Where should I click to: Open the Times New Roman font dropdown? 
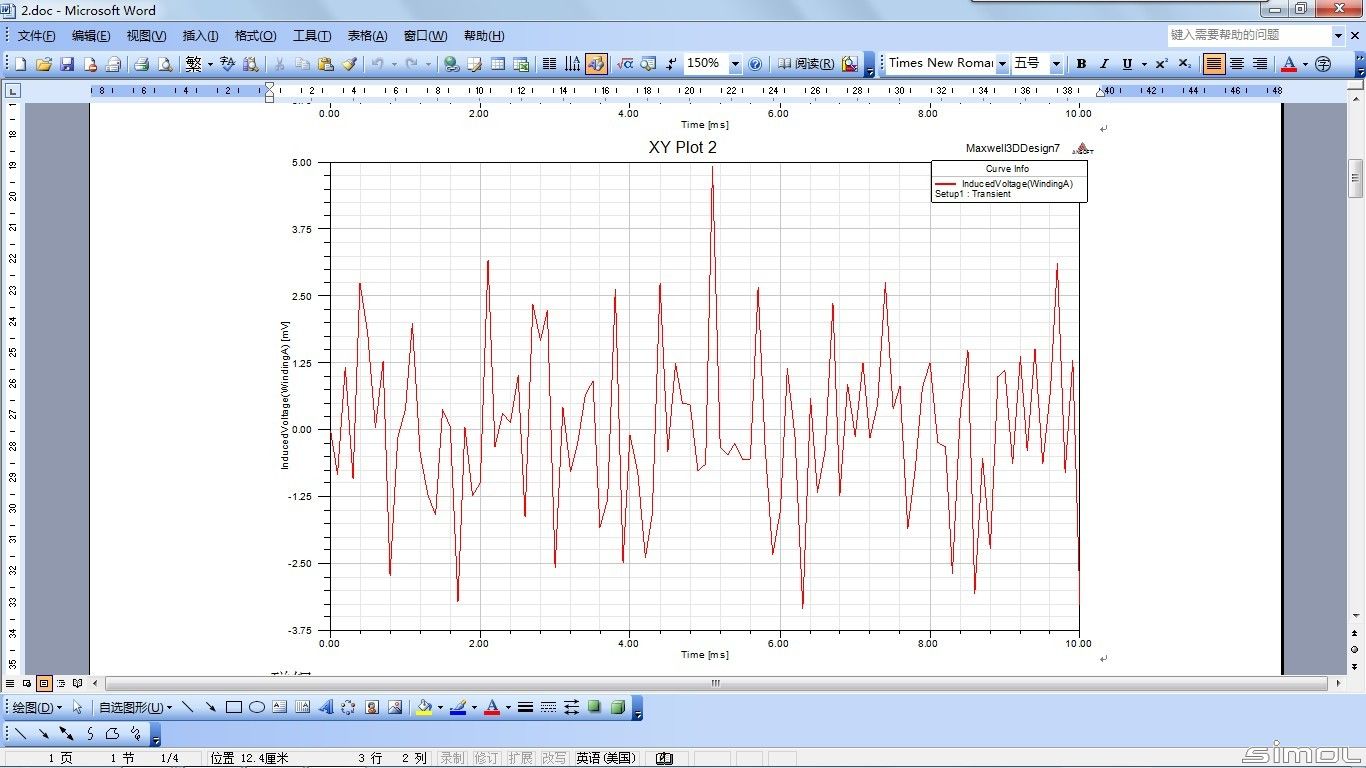tap(1002, 64)
